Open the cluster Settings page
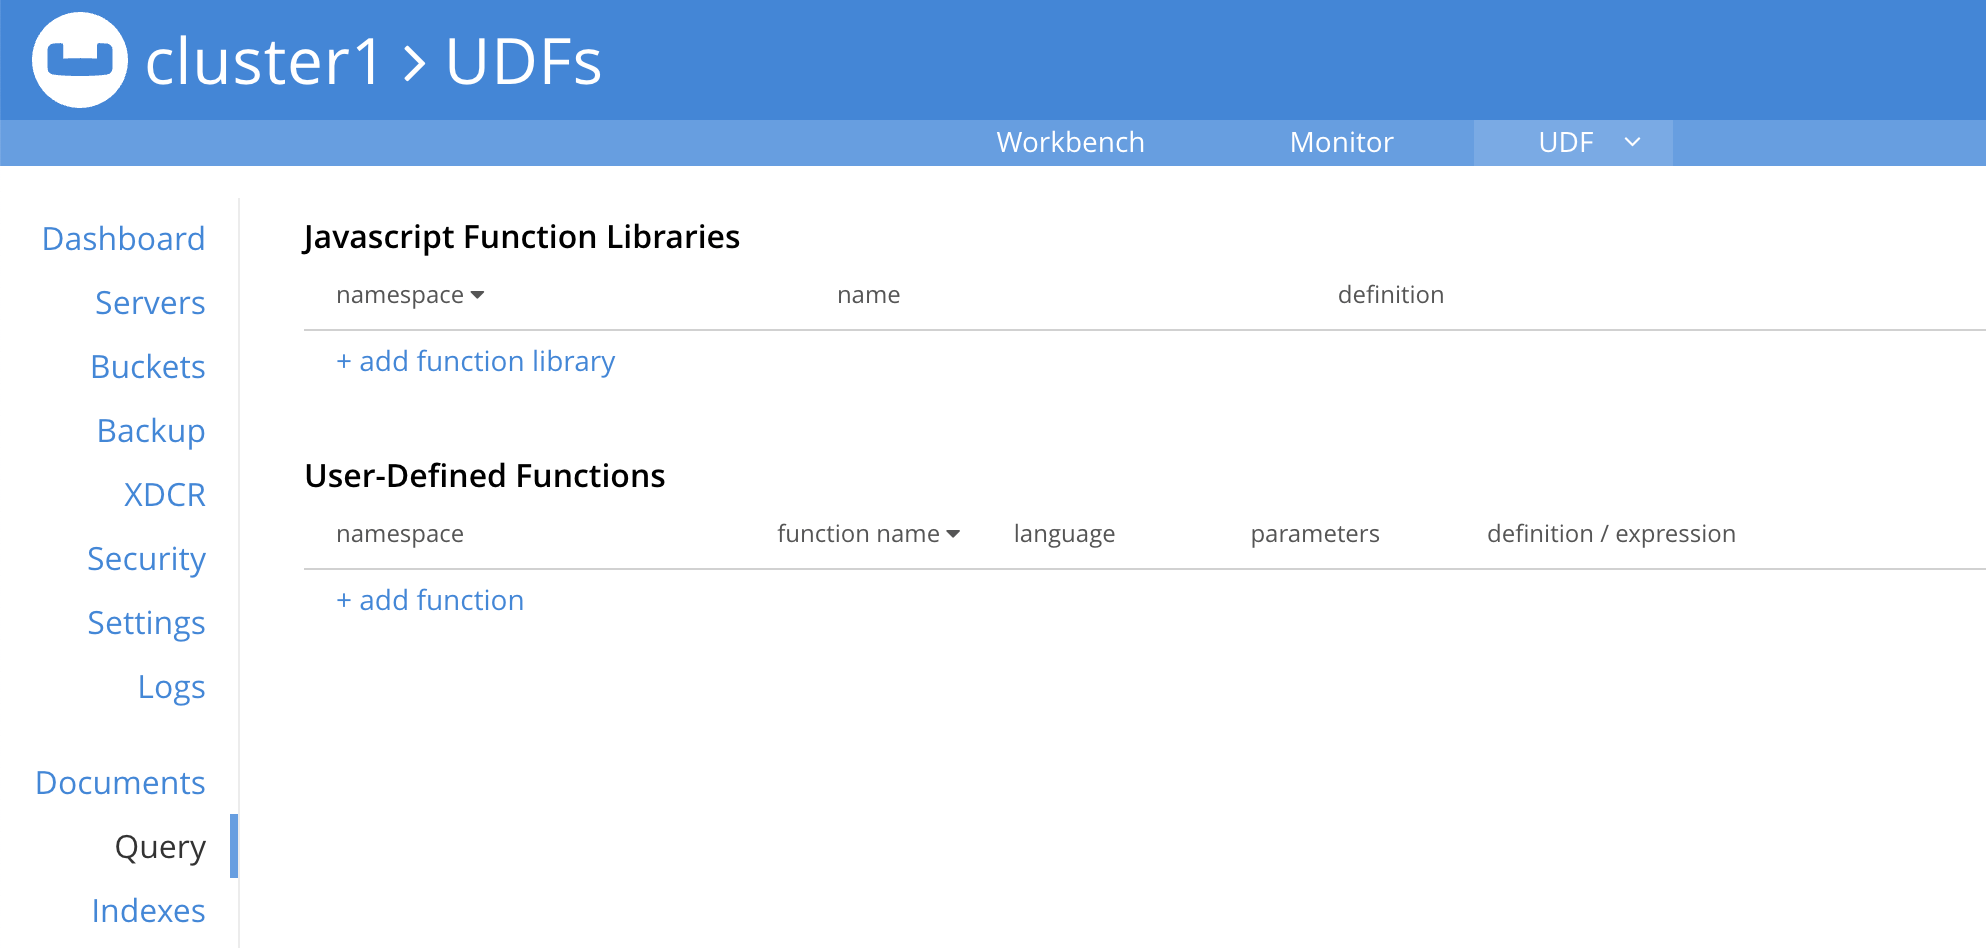Image resolution: width=1986 pixels, height=948 pixels. point(146,623)
